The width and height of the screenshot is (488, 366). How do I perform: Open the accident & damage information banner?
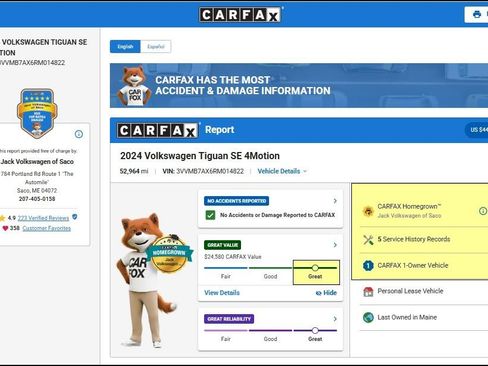[299, 86]
